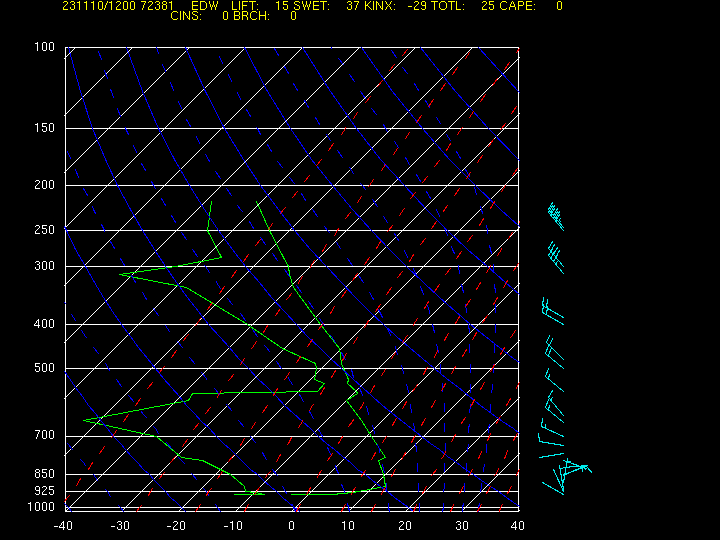This screenshot has height=540, width=720.
Task: Click the topmost cyan wind barb
Action: coord(556,216)
